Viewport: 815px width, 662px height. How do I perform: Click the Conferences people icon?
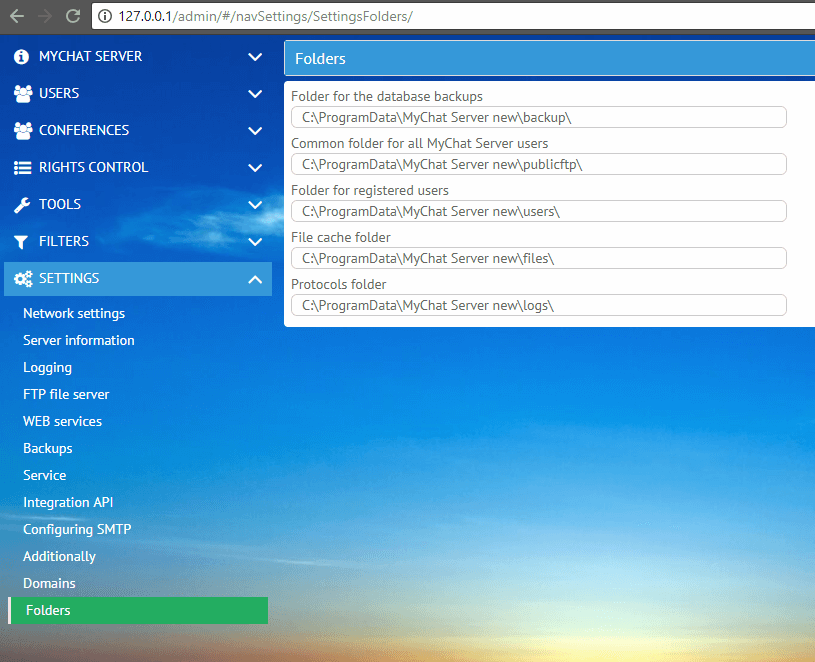pyautogui.click(x=22, y=131)
